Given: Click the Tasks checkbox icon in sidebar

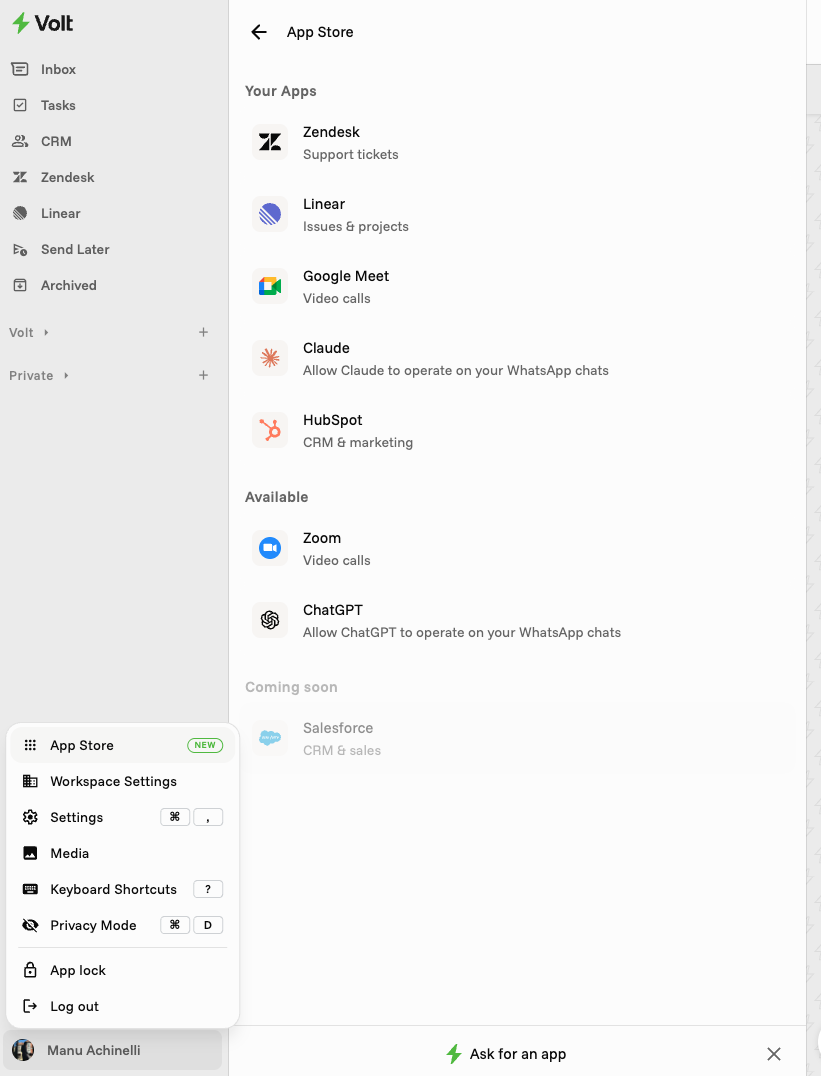Looking at the screenshot, I should [20, 105].
